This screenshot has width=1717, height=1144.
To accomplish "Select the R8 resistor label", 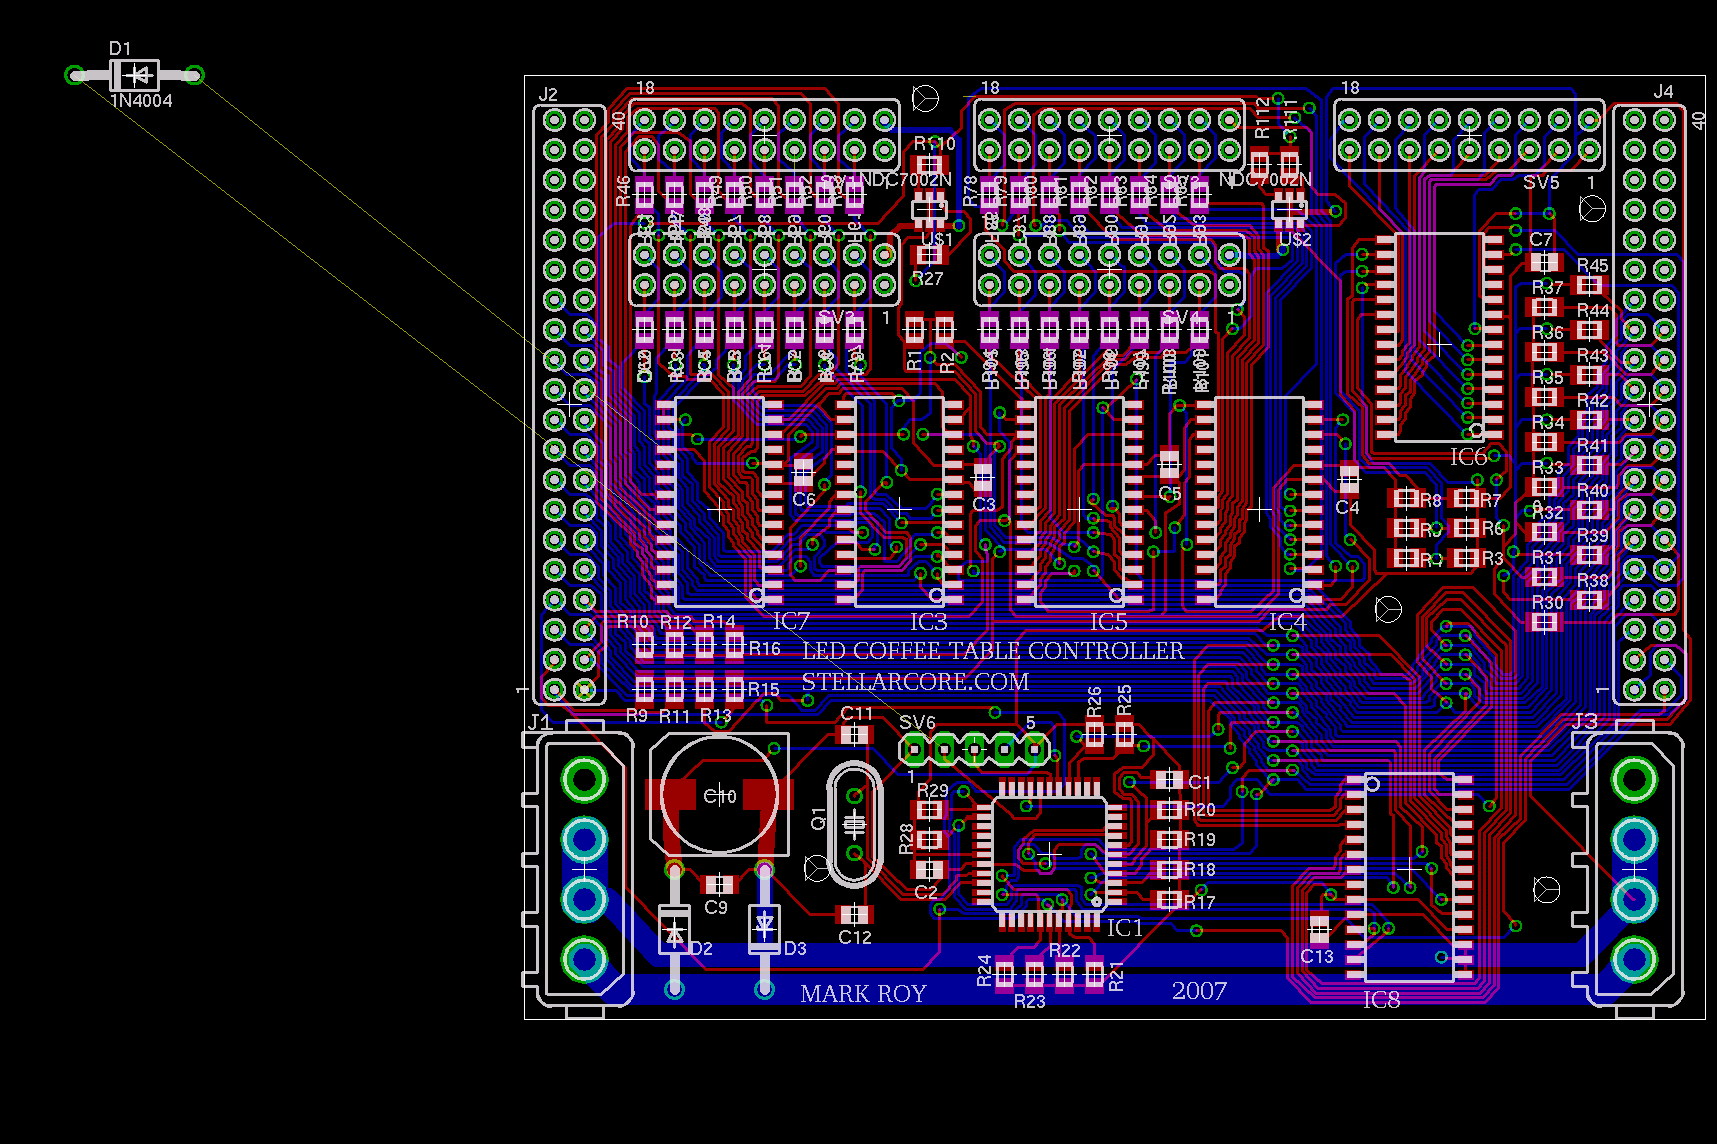I will pos(1431,500).
